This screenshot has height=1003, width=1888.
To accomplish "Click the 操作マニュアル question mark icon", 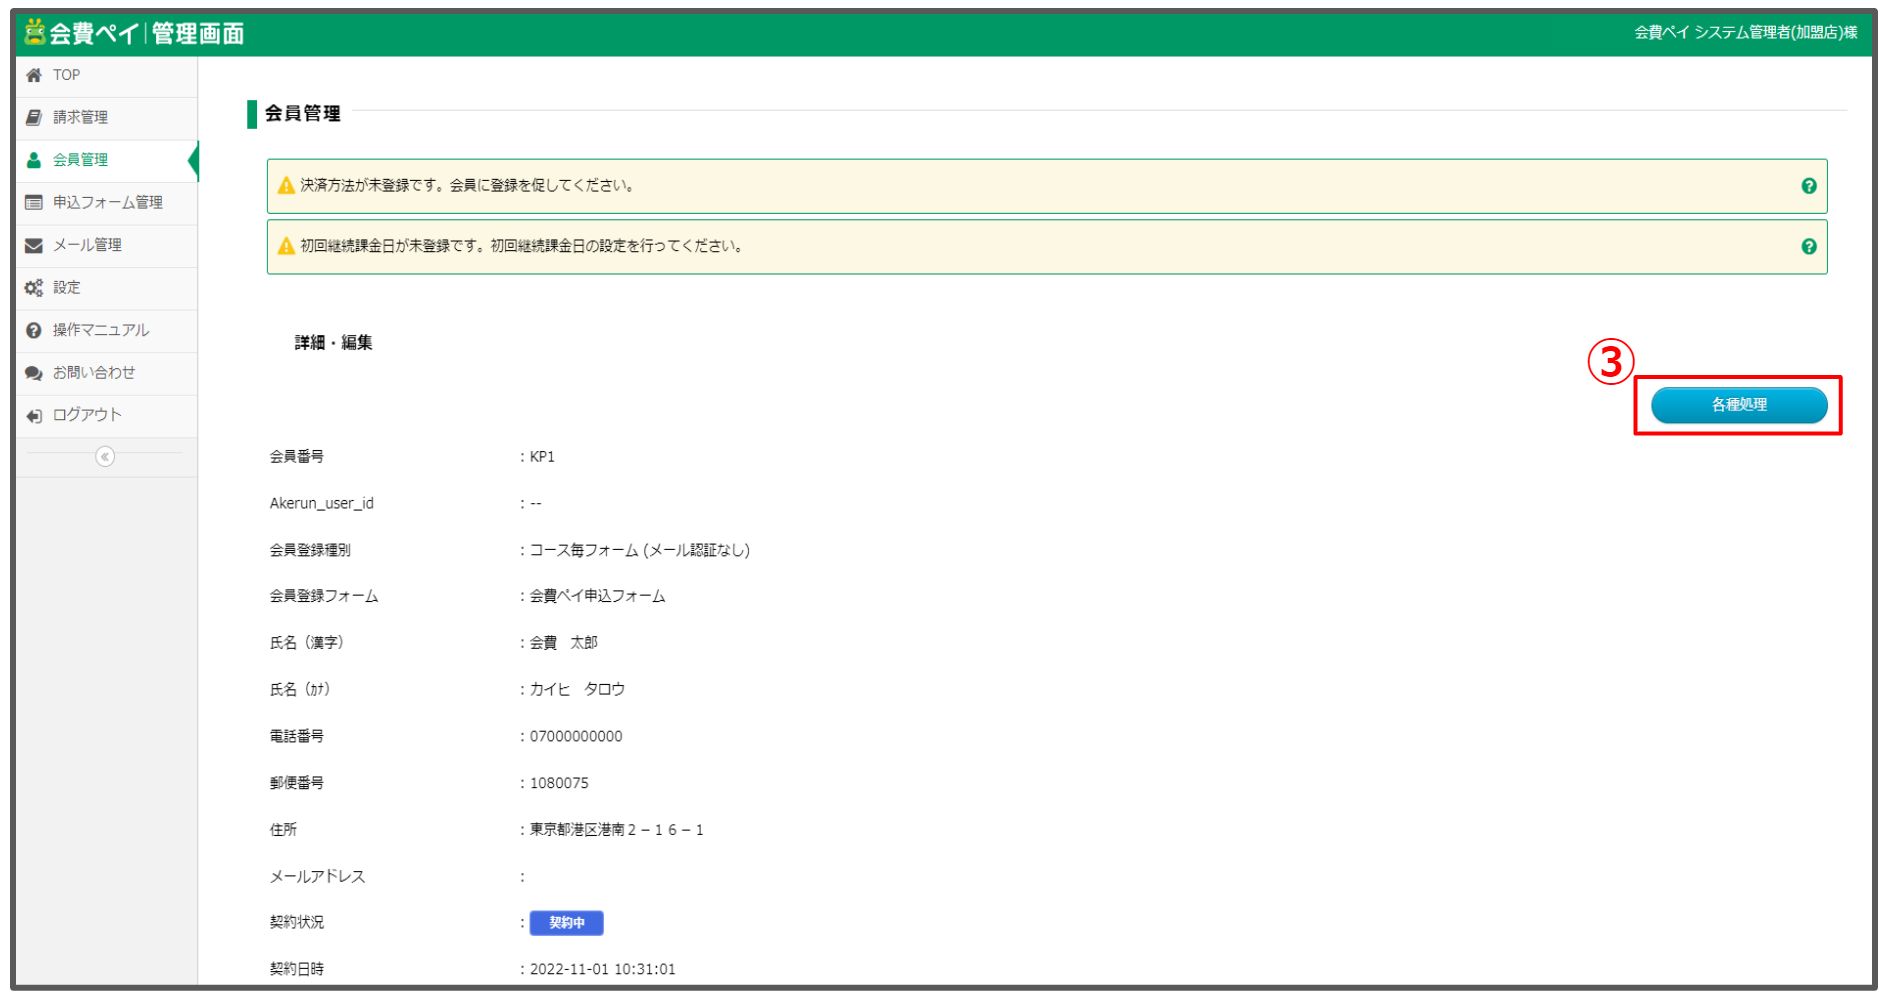I will [x=34, y=330].
